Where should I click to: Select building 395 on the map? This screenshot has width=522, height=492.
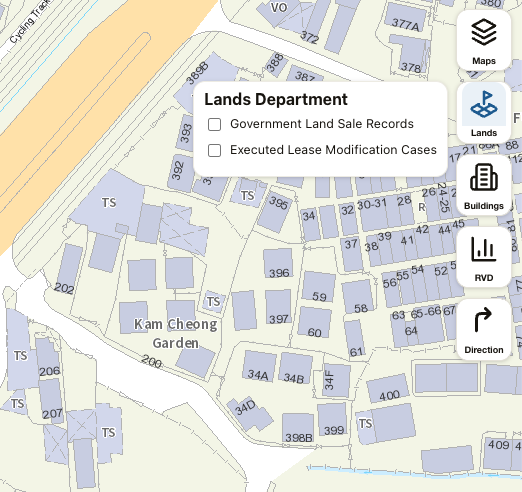(275, 212)
